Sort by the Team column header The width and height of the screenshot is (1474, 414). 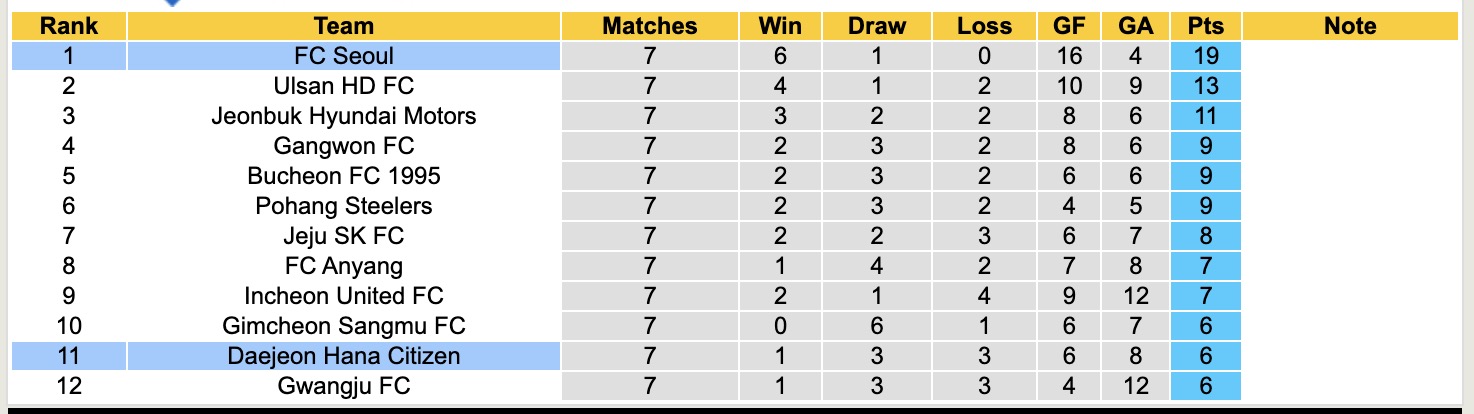pyautogui.click(x=343, y=27)
